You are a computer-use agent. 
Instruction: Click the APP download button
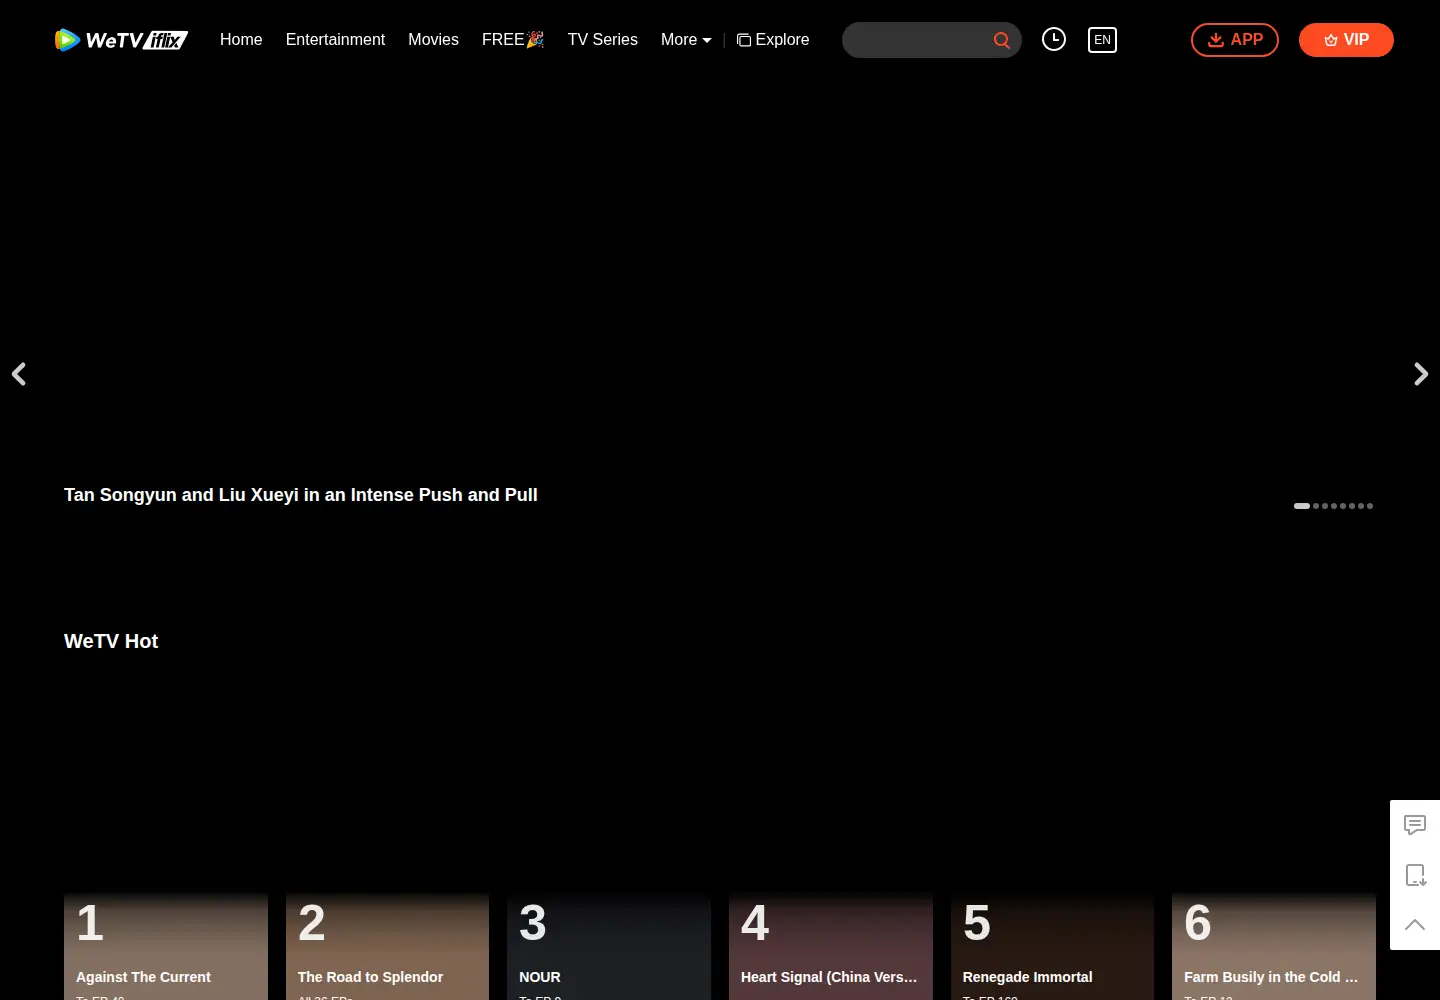tap(1235, 40)
